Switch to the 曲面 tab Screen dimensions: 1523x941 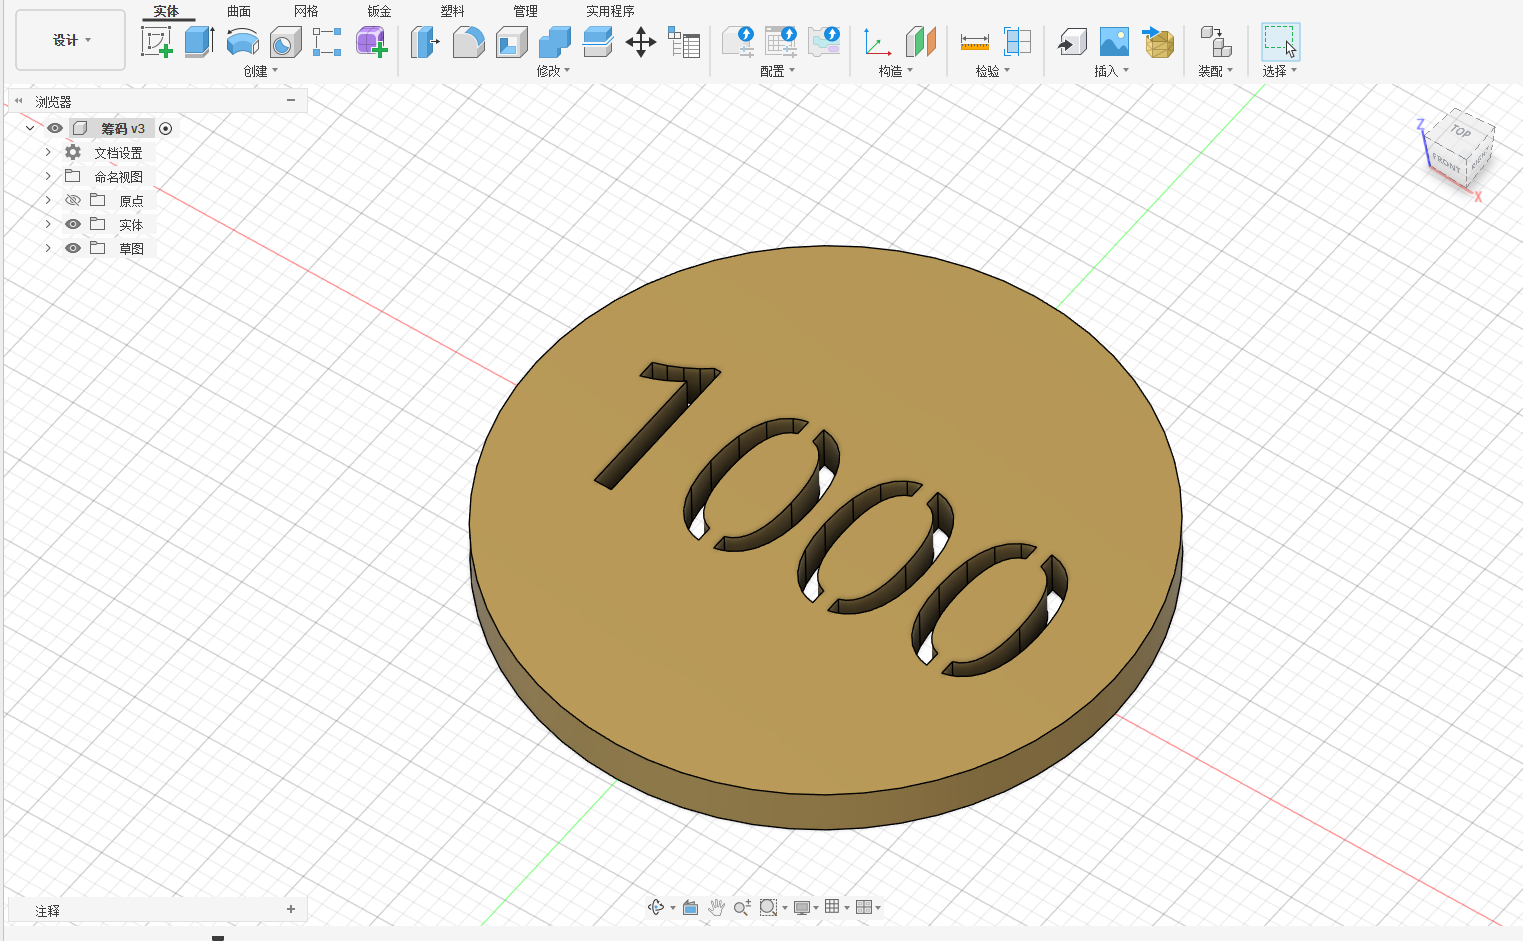[239, 11]
